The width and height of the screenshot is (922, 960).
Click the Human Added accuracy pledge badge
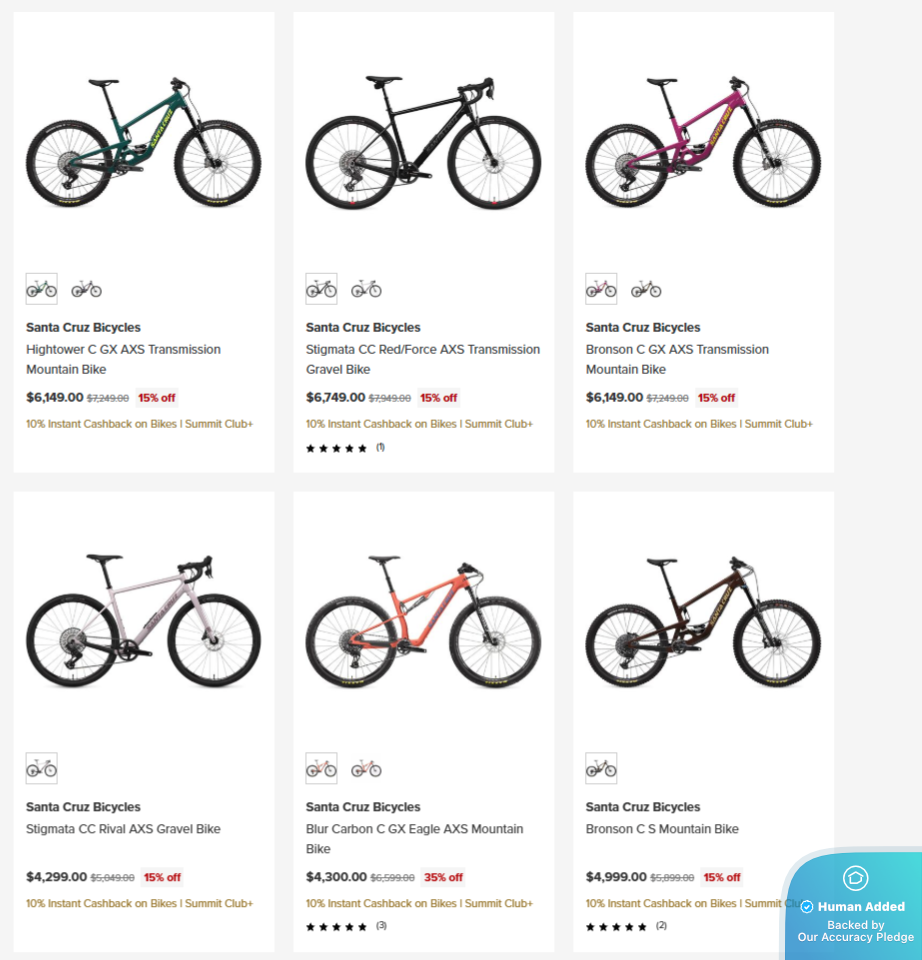[855, 907]
